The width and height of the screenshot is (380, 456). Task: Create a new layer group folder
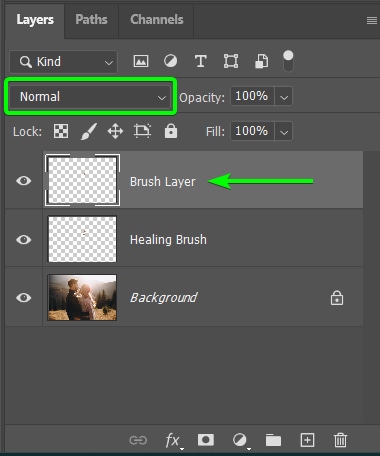tap(273, 440)
